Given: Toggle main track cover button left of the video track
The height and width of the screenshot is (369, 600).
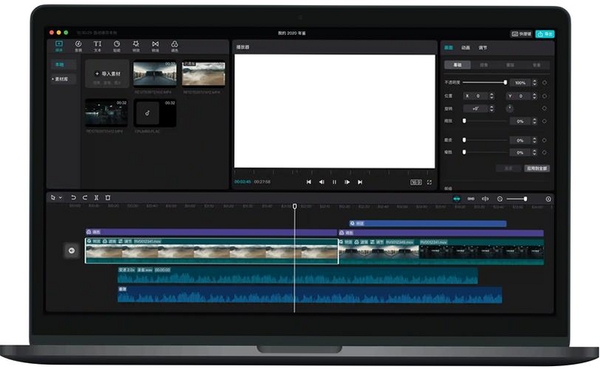Looking at the screenshot, I should (72, 250).
